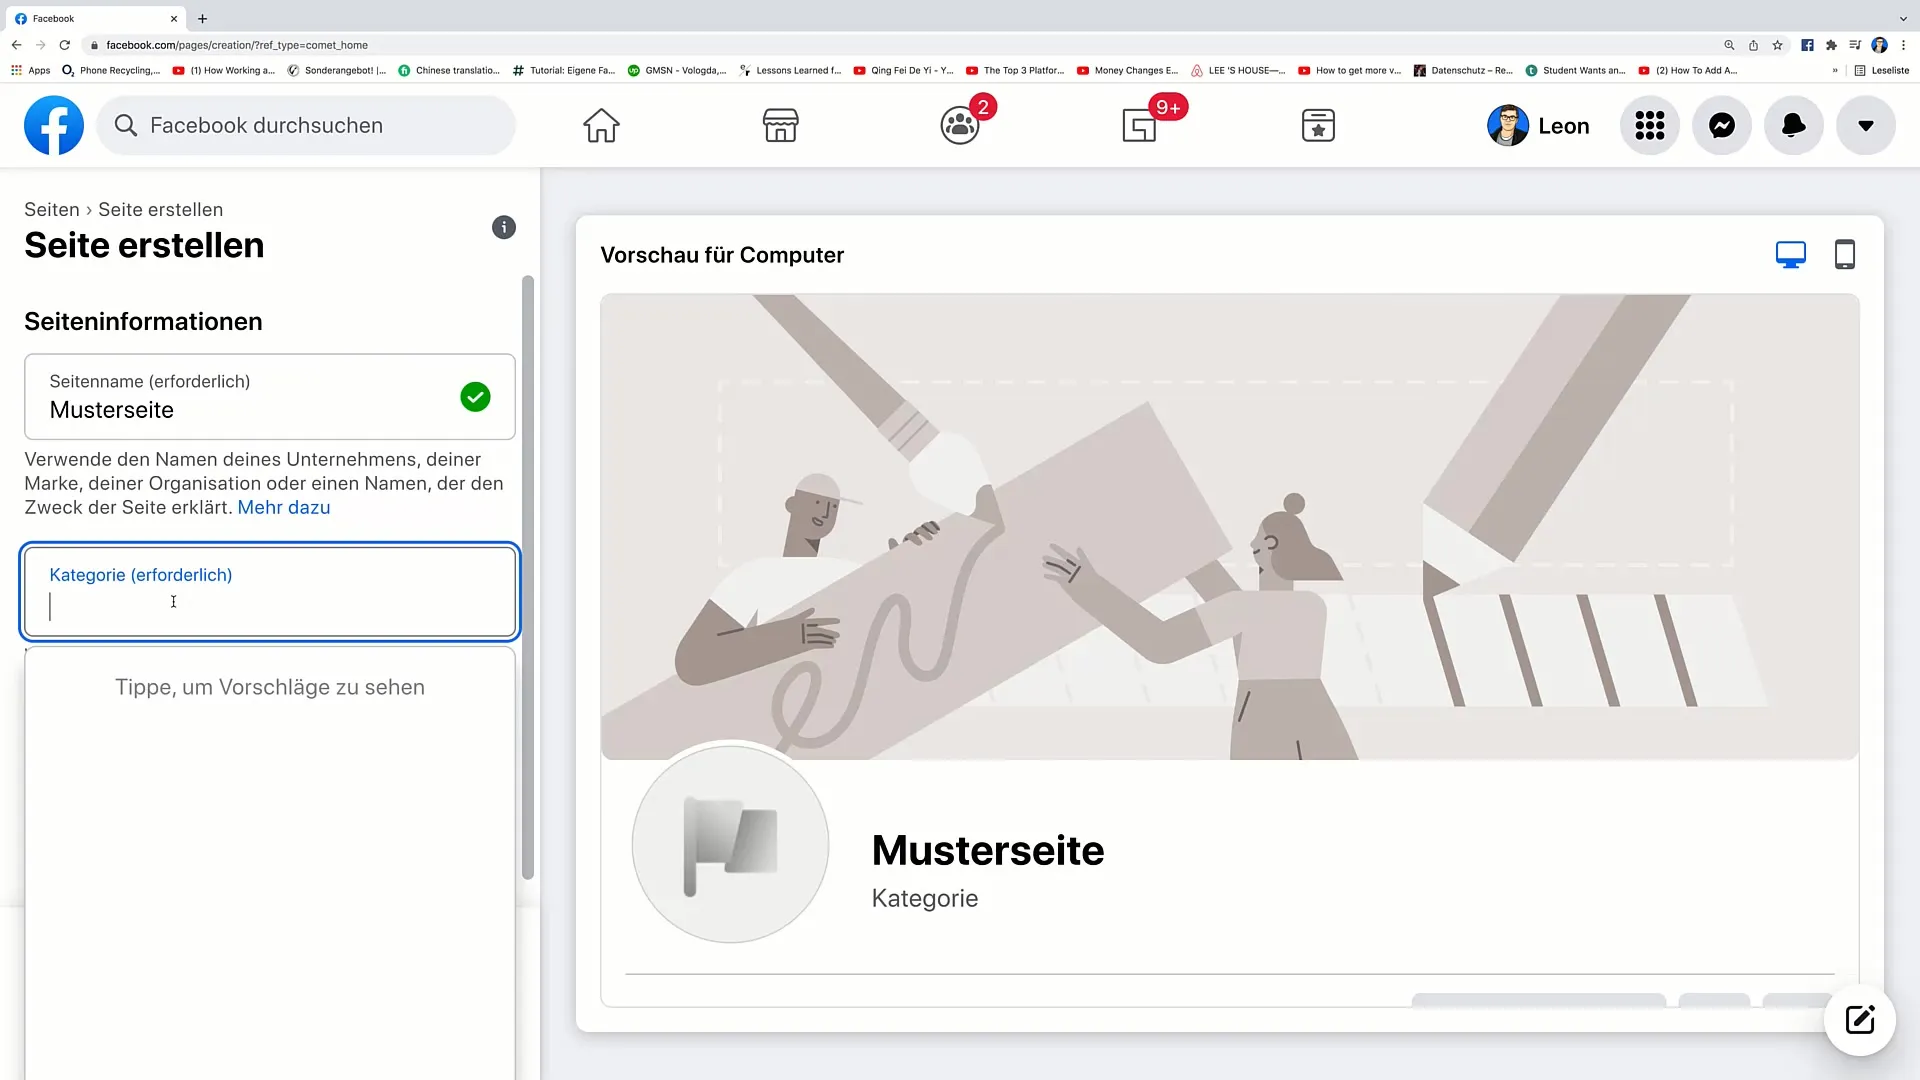
Task: Open the Pages feed icon showing 9+
Action: point(1139,126)
